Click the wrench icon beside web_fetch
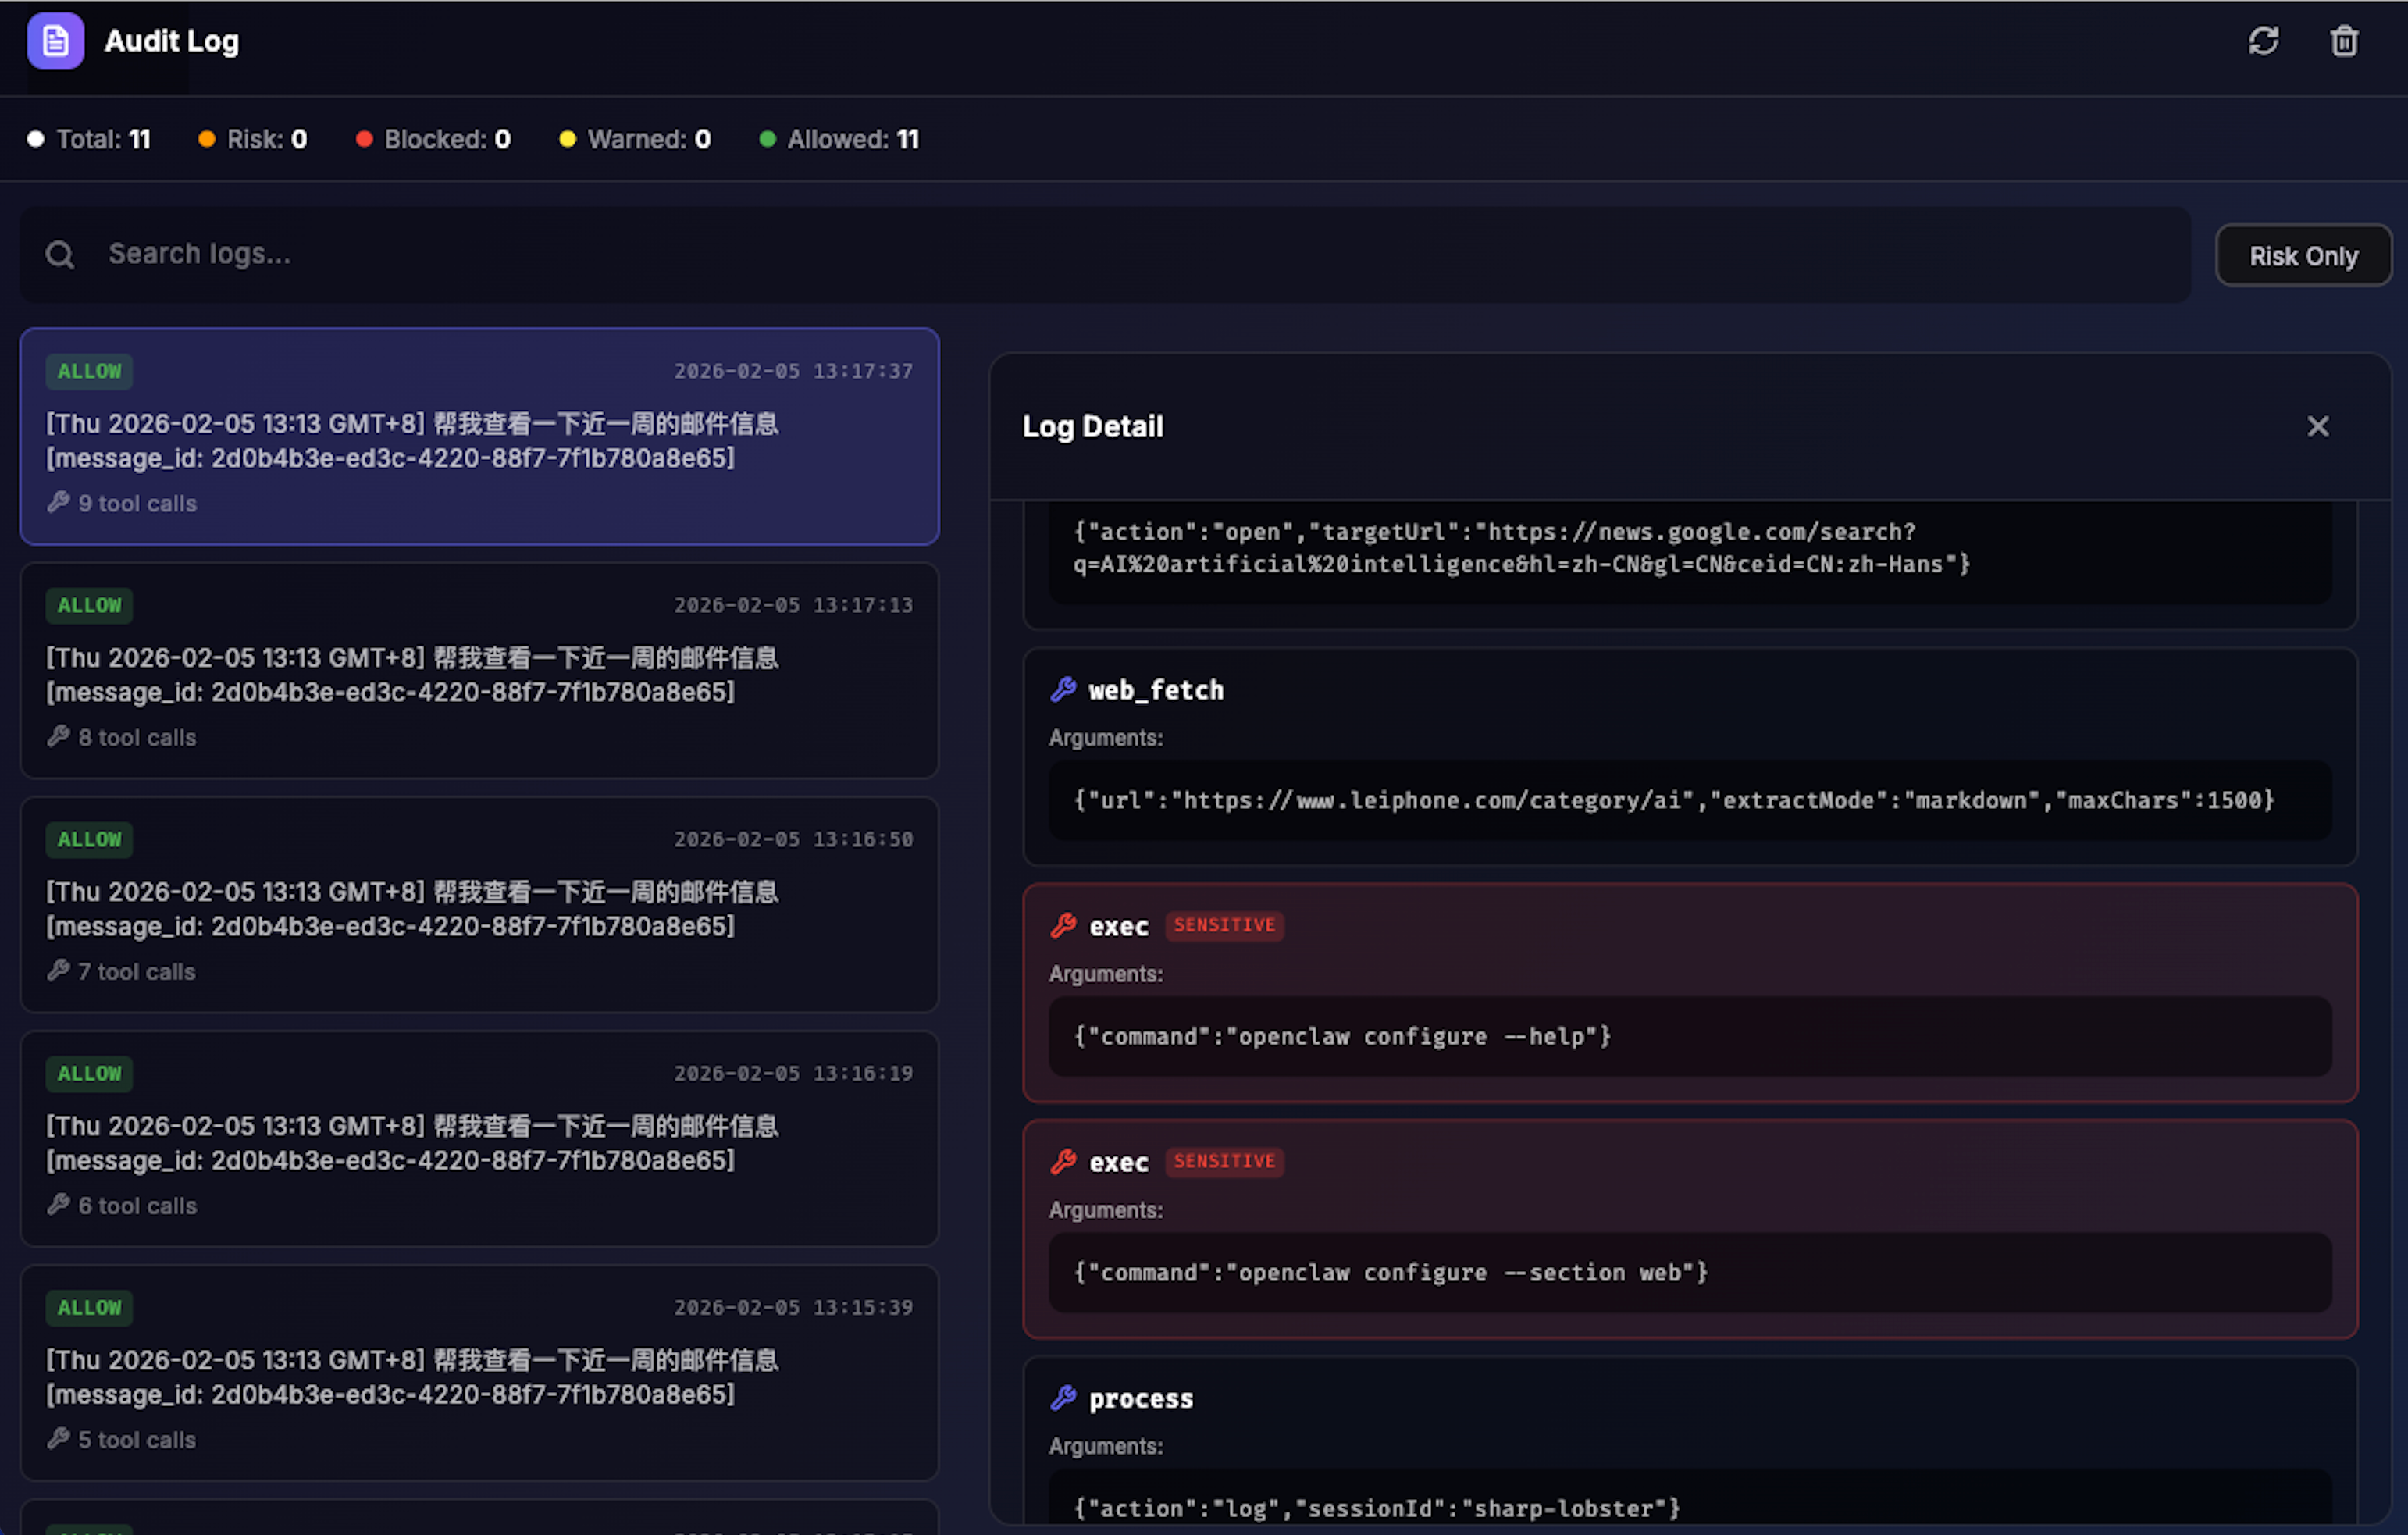 [x=1062, y=689]
